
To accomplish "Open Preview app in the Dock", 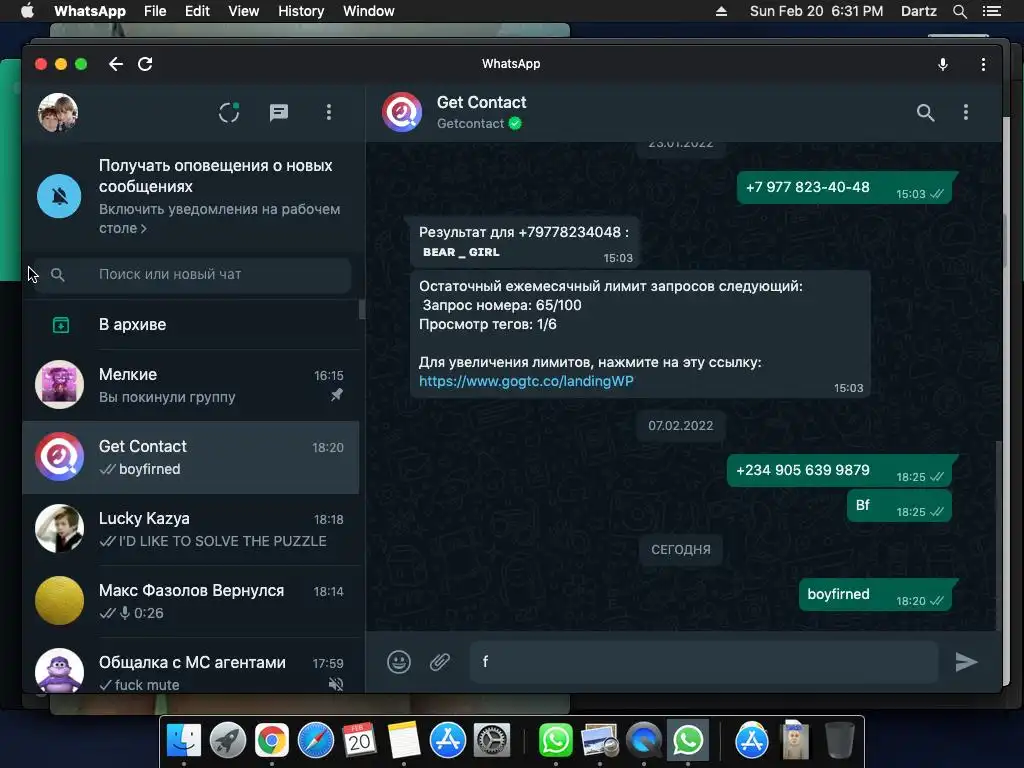I will (x=600, y=741).
